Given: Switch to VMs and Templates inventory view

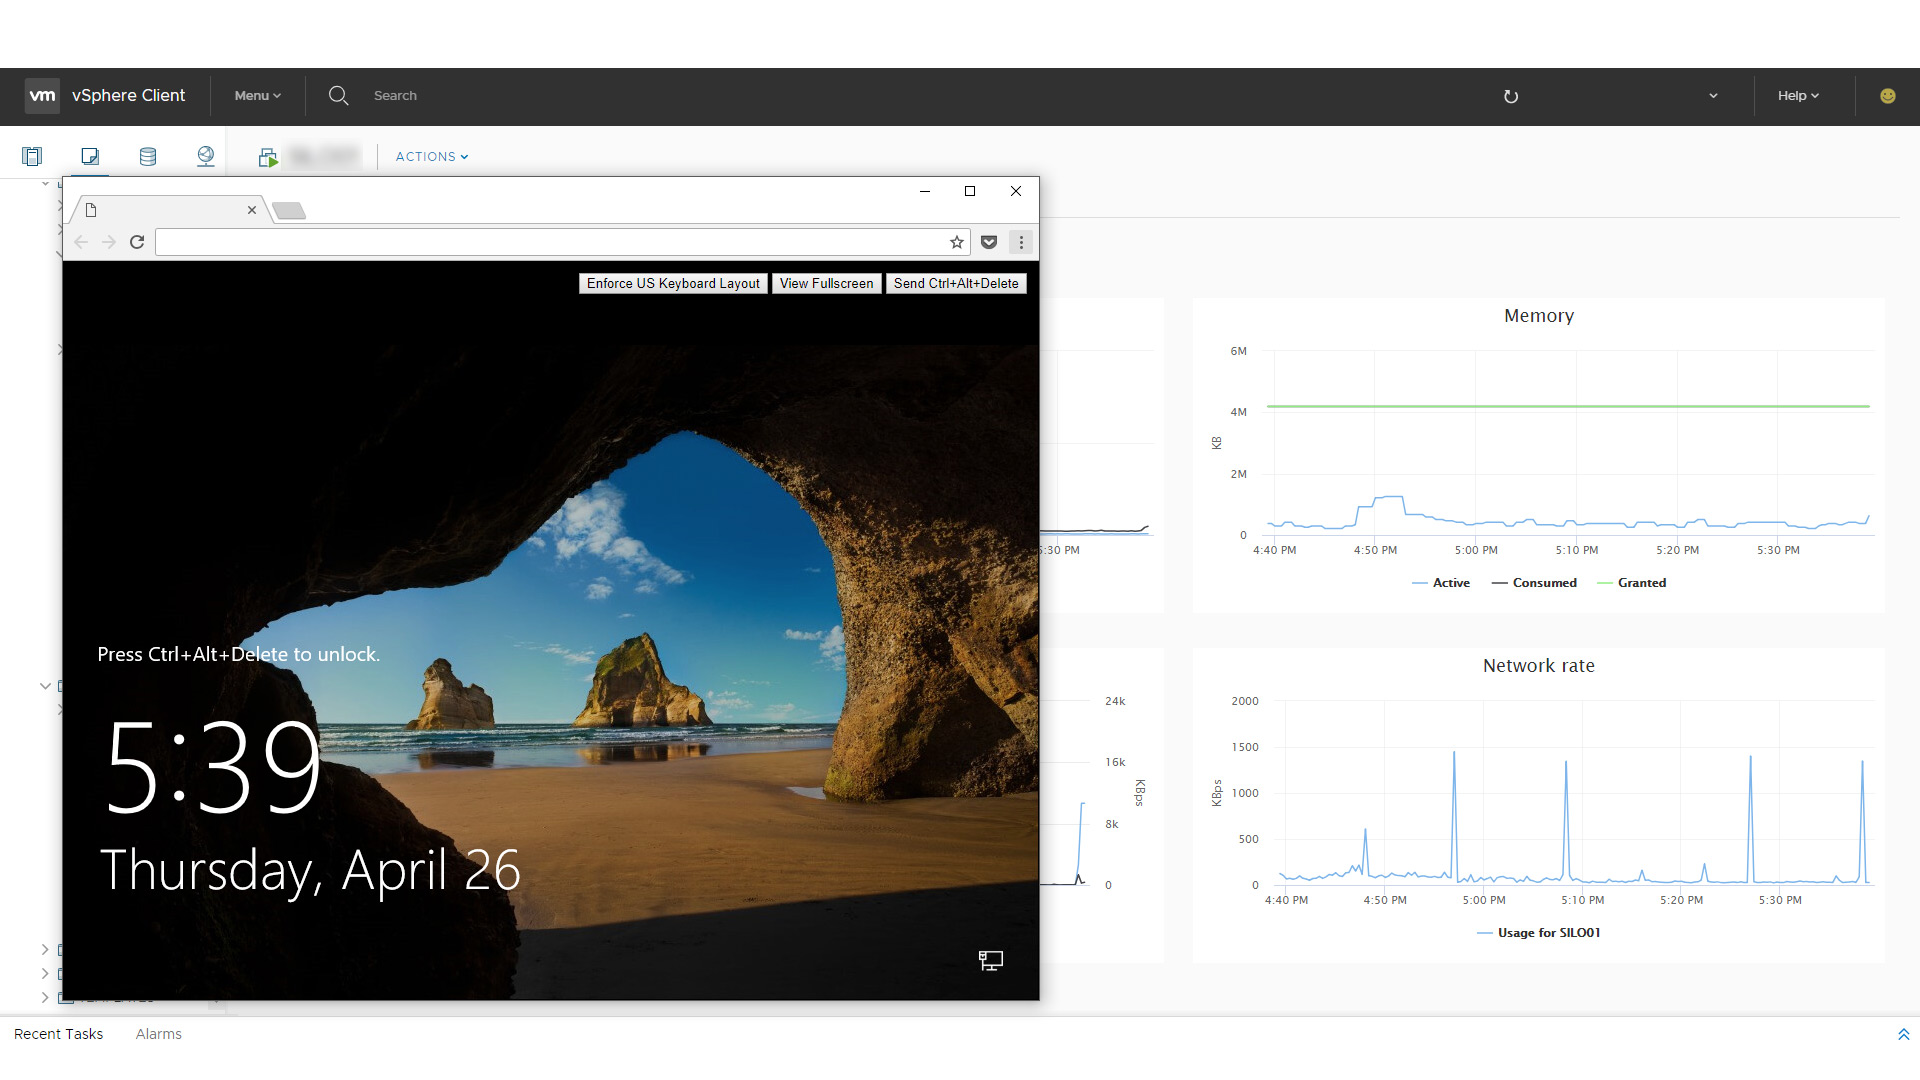Looking at the screenshot, I should [x=90, y=157].
